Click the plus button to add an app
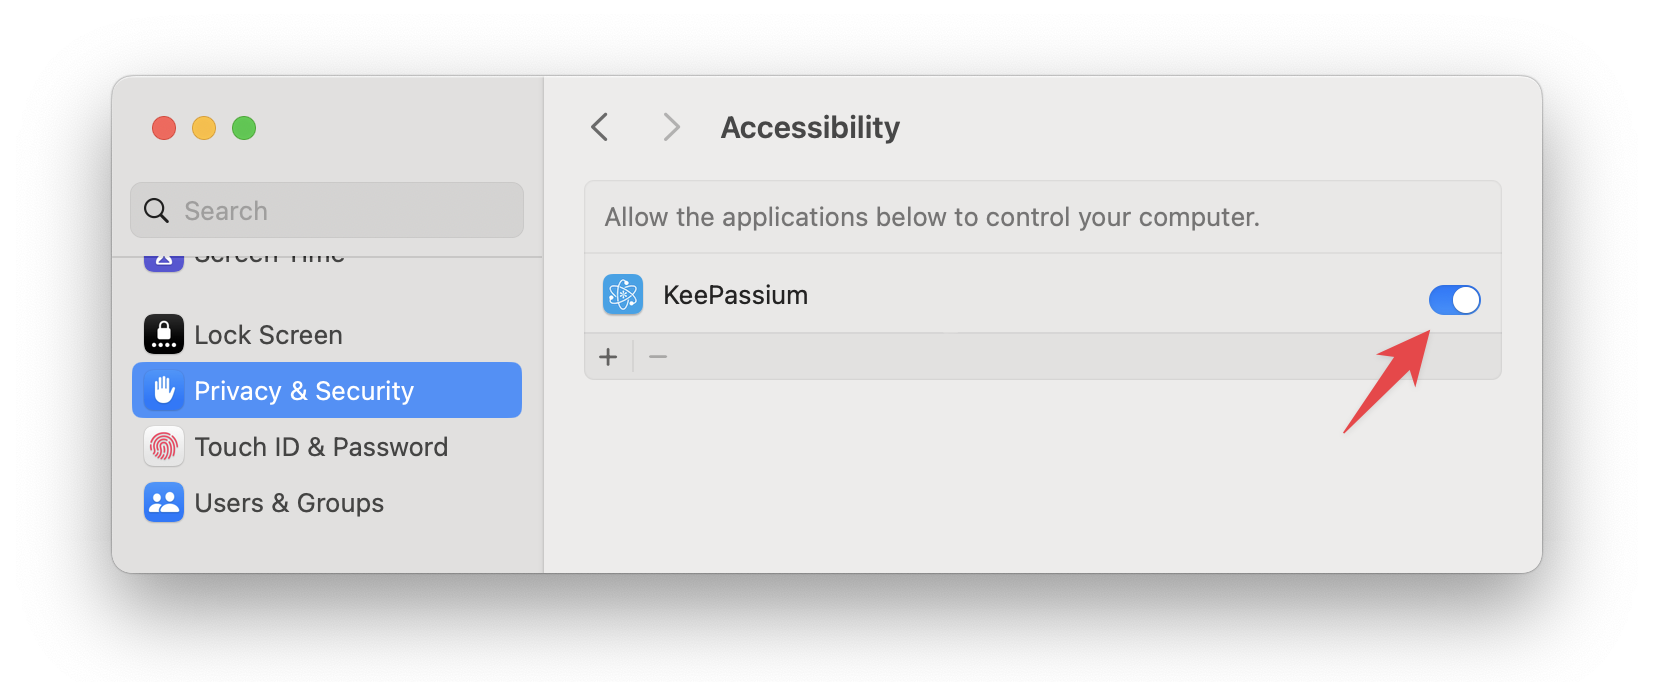This screenshot has width=1654, height=682. point(608,356)
